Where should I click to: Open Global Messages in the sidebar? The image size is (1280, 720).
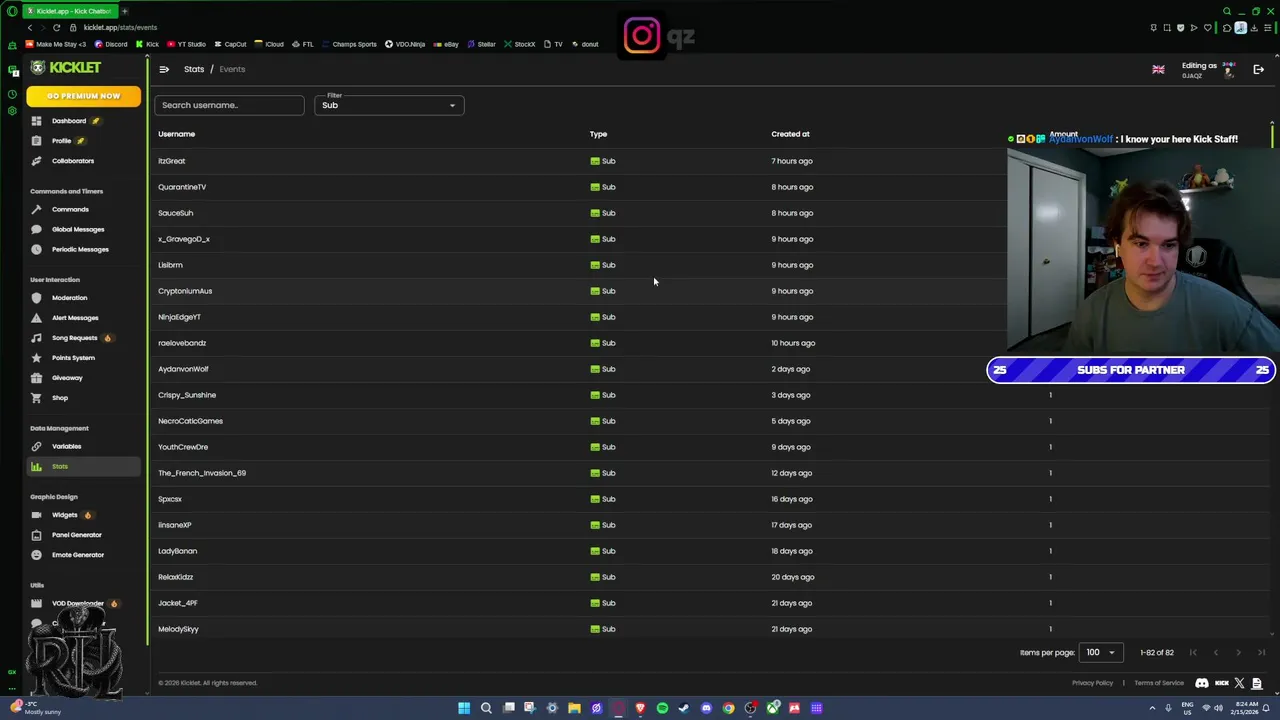click(78, 229)
